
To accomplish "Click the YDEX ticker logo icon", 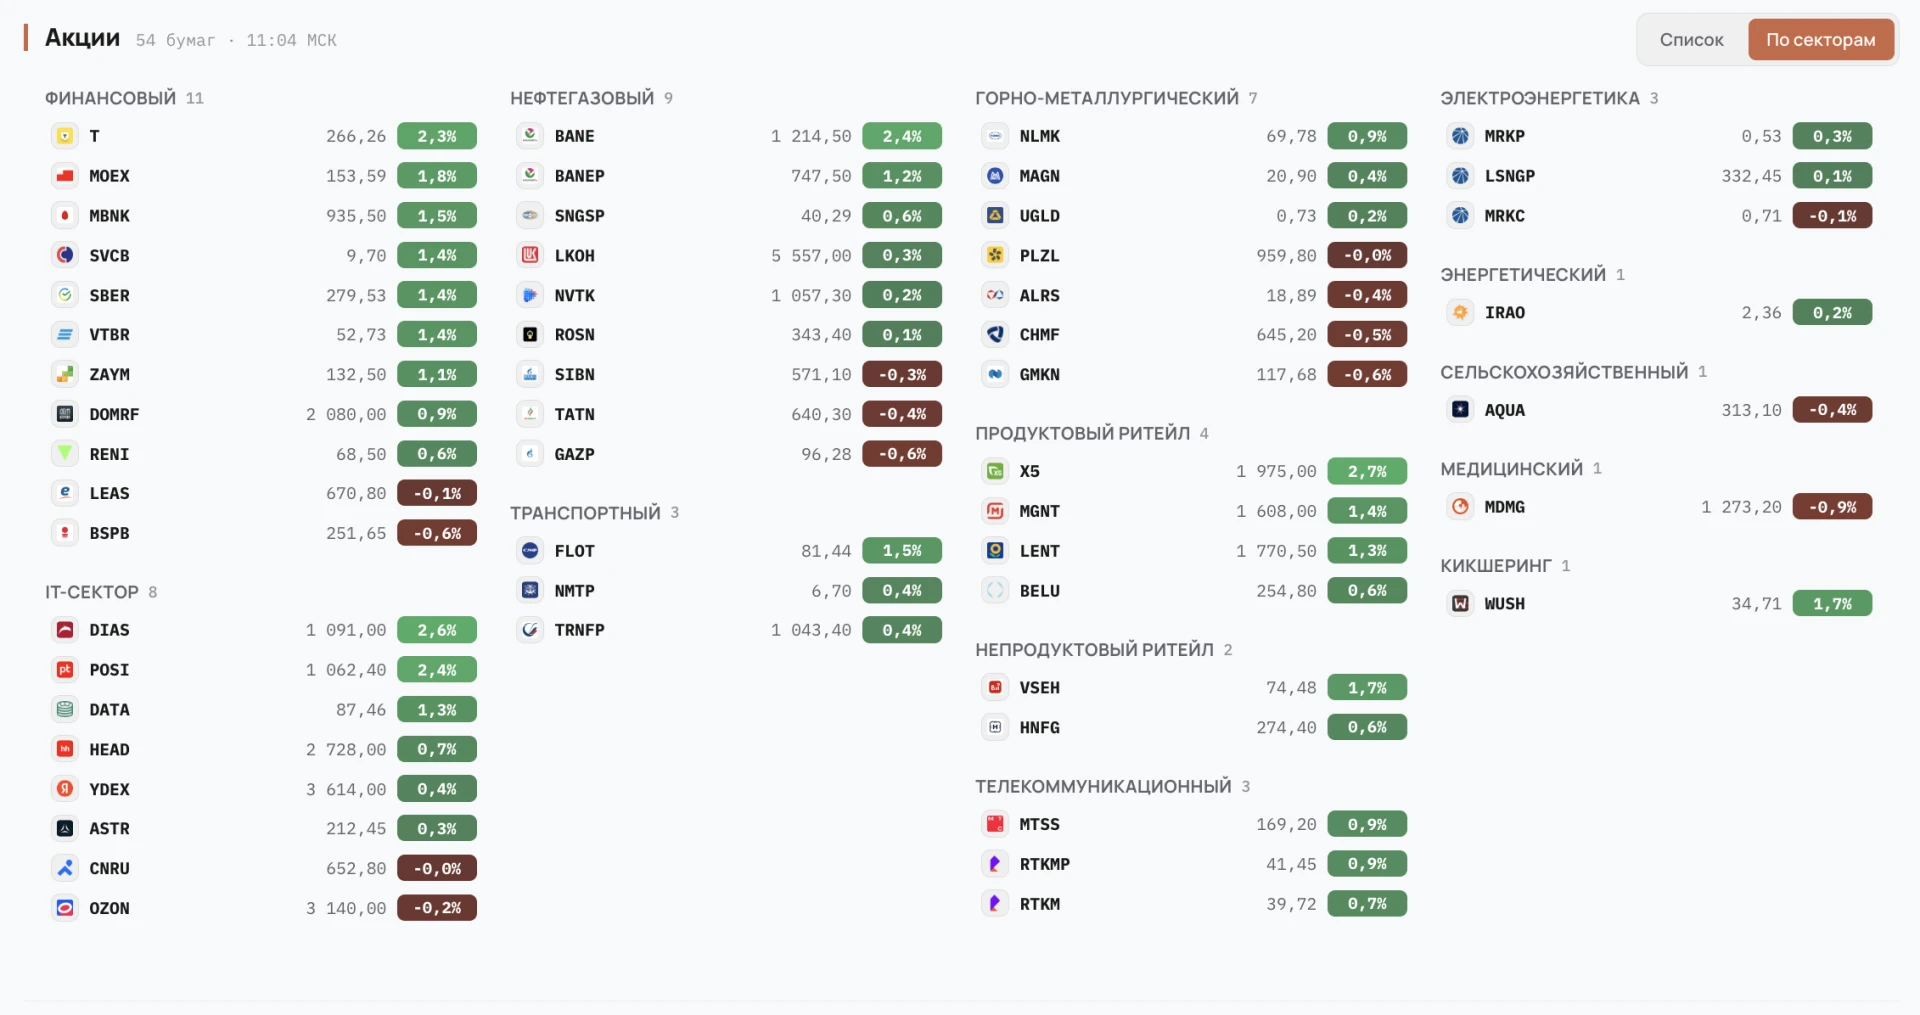I will pos(65,789).
